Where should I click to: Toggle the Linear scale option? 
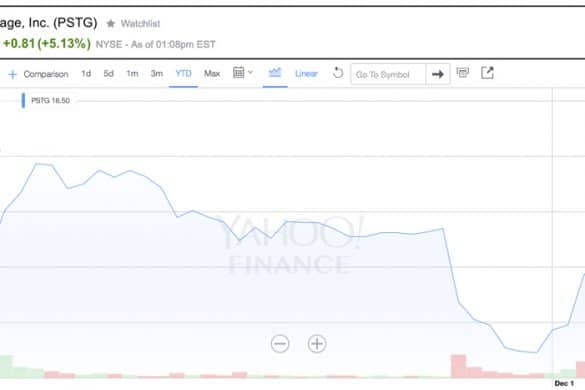306,74
